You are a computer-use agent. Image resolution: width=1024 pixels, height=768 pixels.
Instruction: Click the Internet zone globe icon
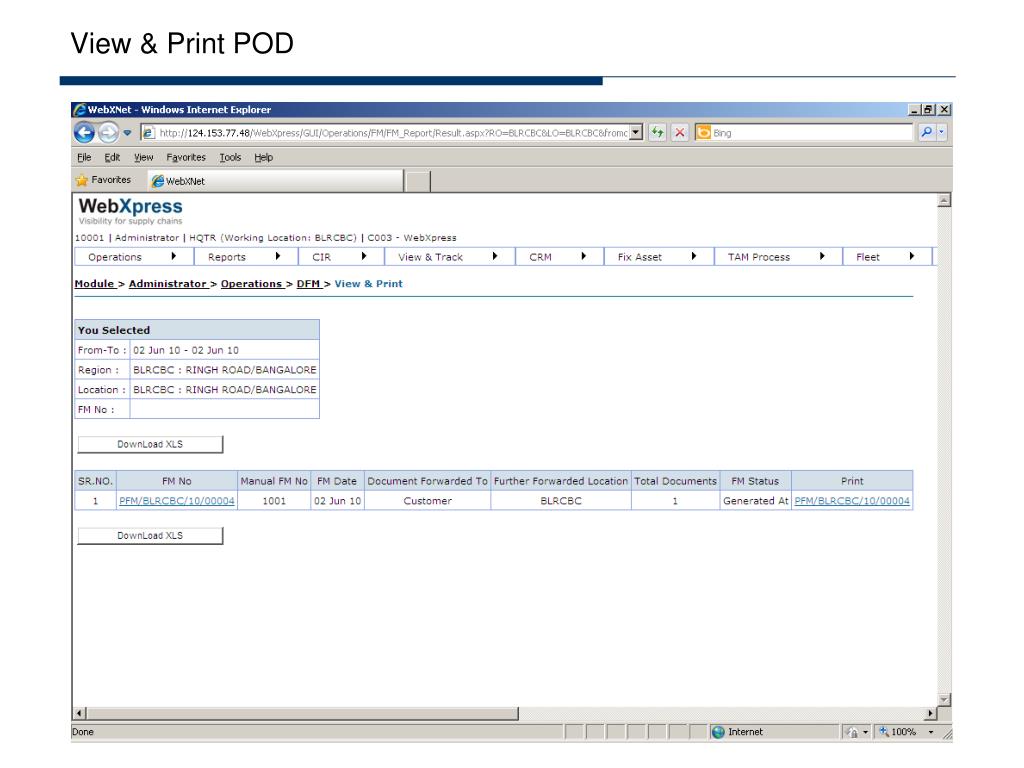(x=718, y=732)
